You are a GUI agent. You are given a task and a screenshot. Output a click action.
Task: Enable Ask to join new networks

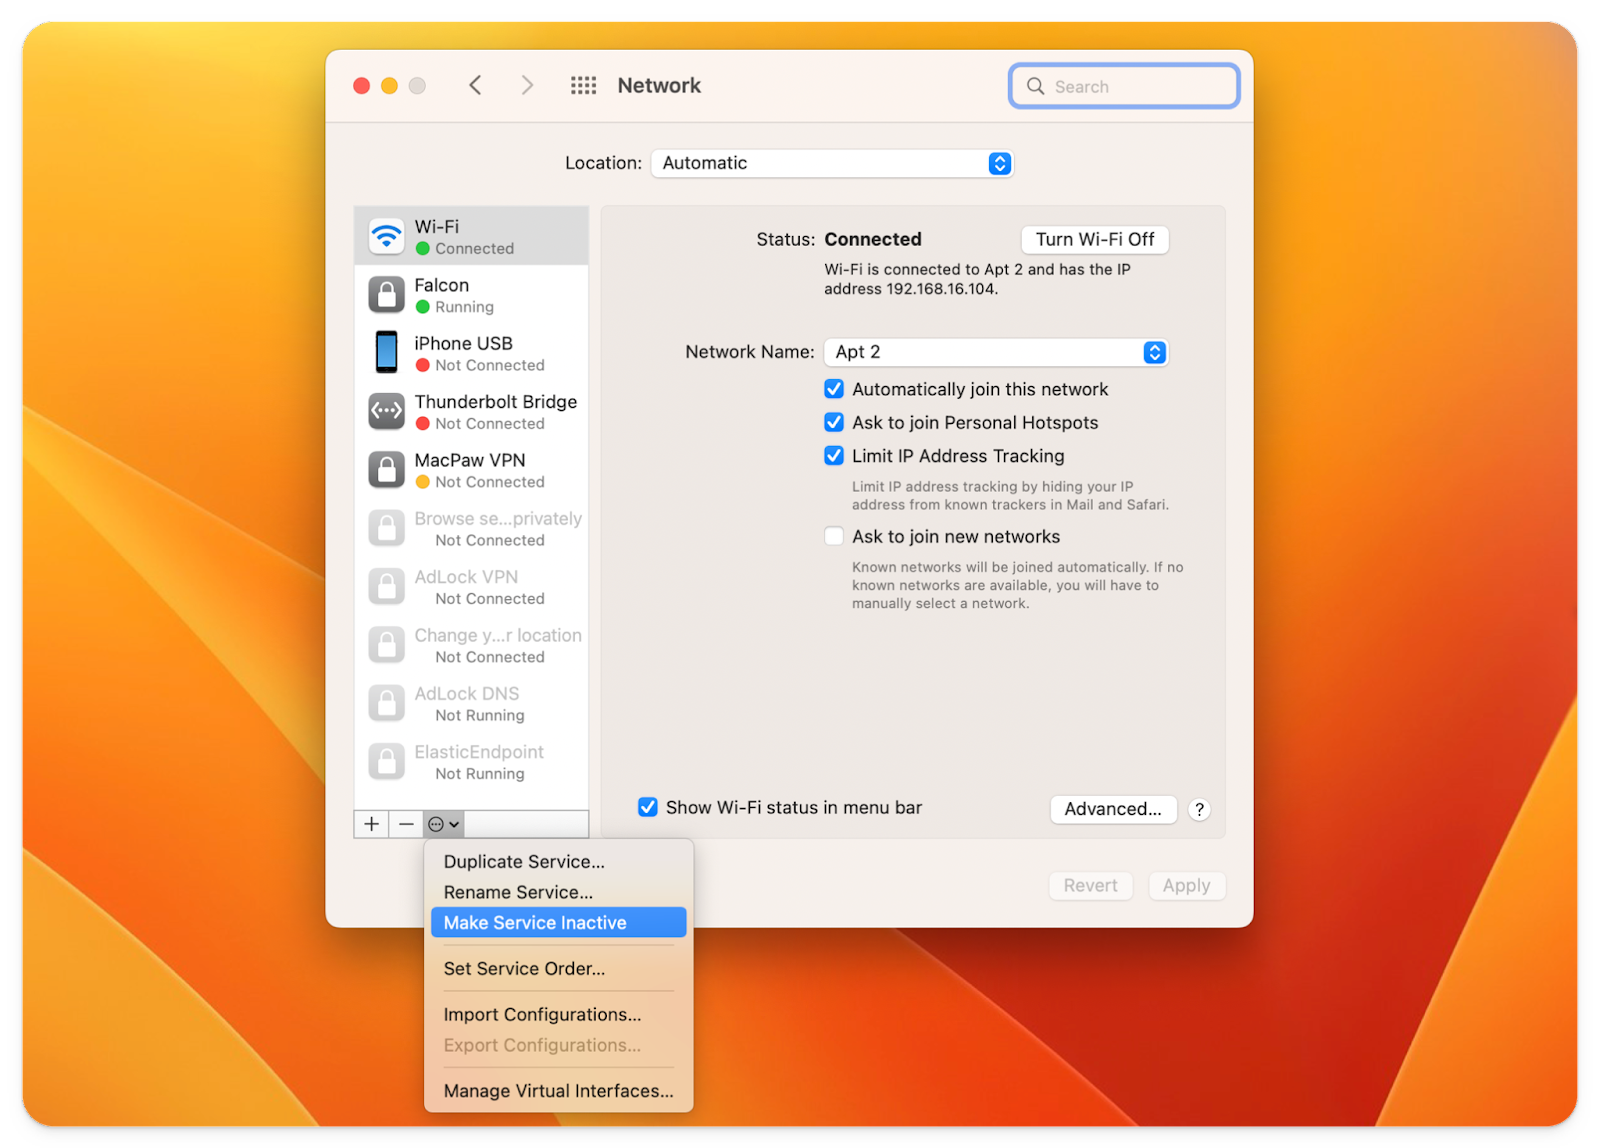click(834, 536)
